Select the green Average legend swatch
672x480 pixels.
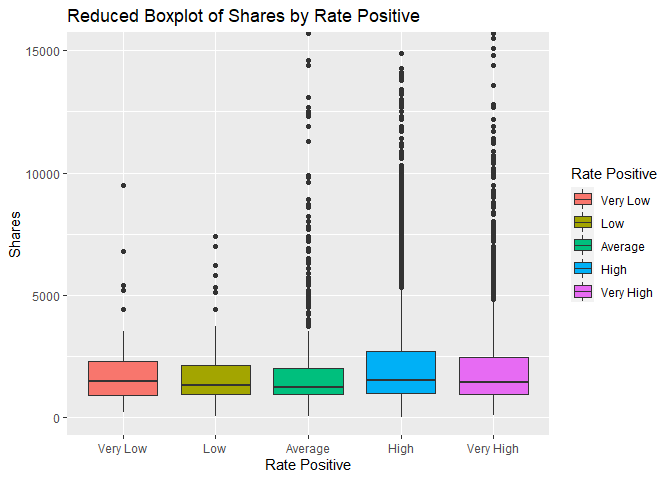(584, 246)
